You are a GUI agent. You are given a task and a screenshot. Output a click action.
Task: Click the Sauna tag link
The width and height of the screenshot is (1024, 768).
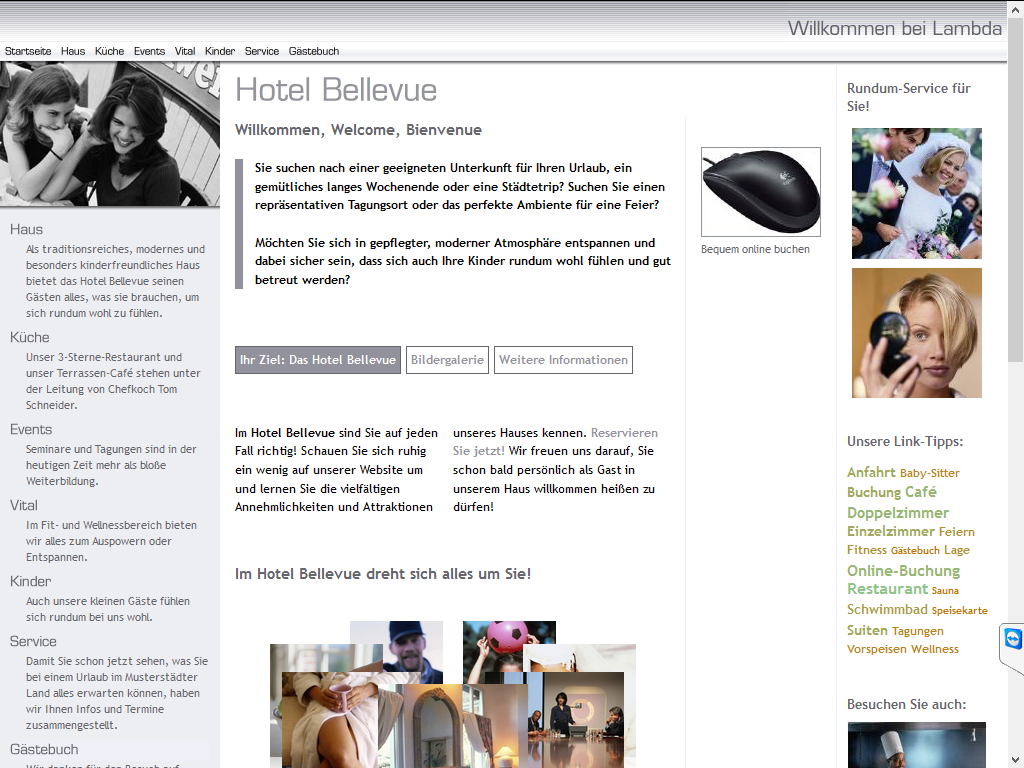(945, 590)
